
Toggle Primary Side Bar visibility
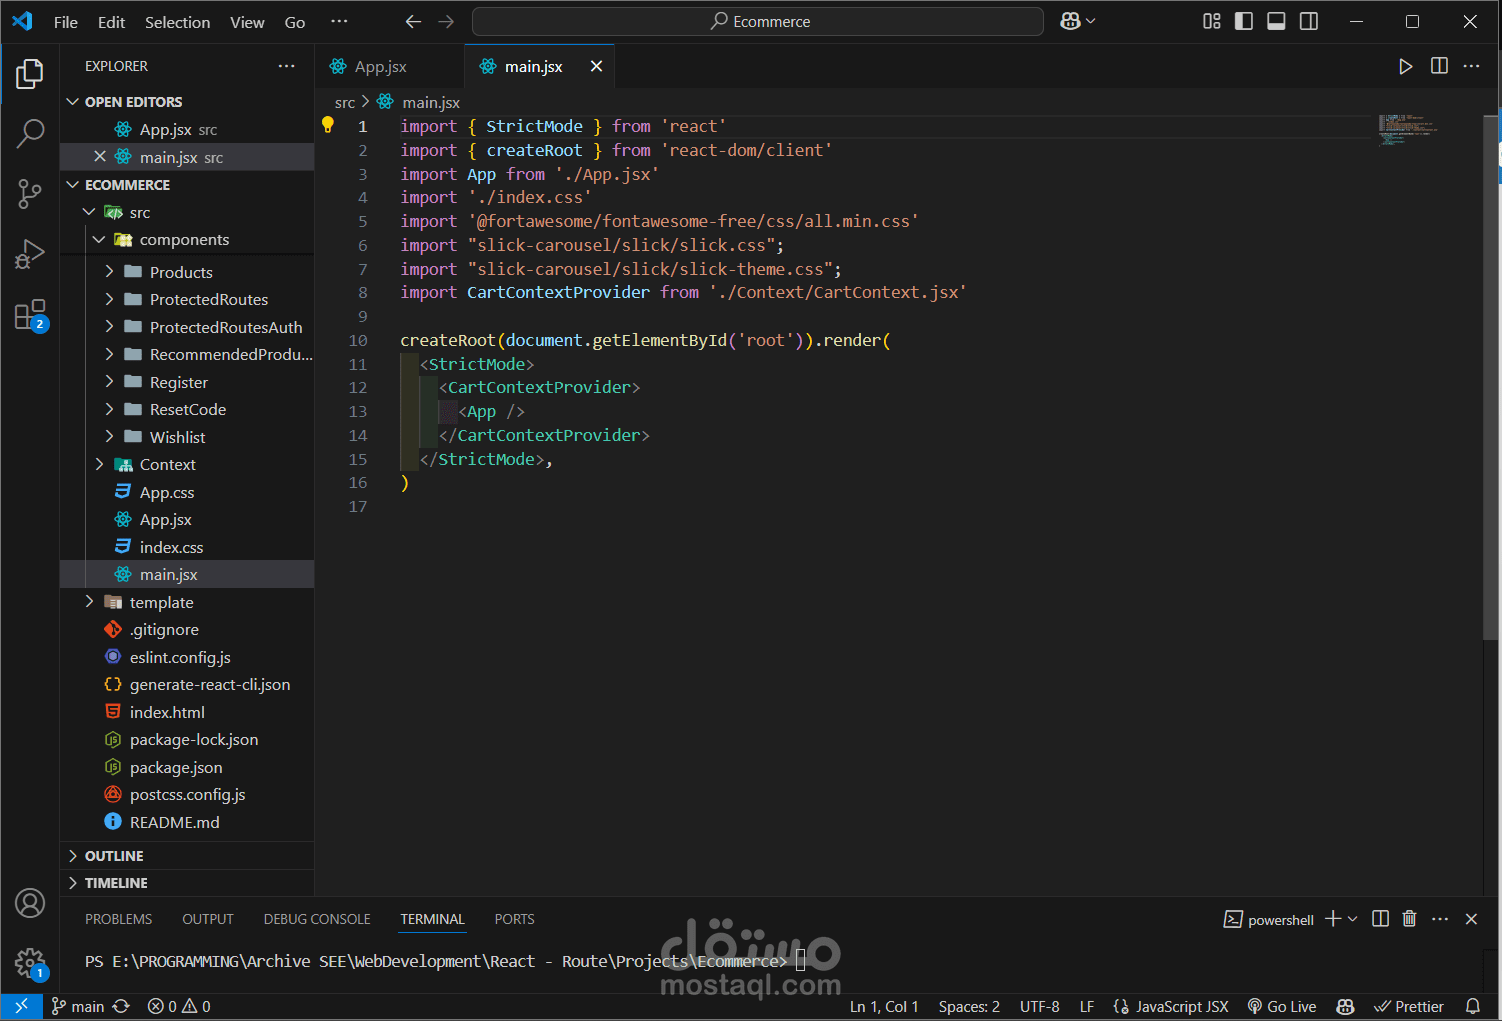[x=1244, y=21]
